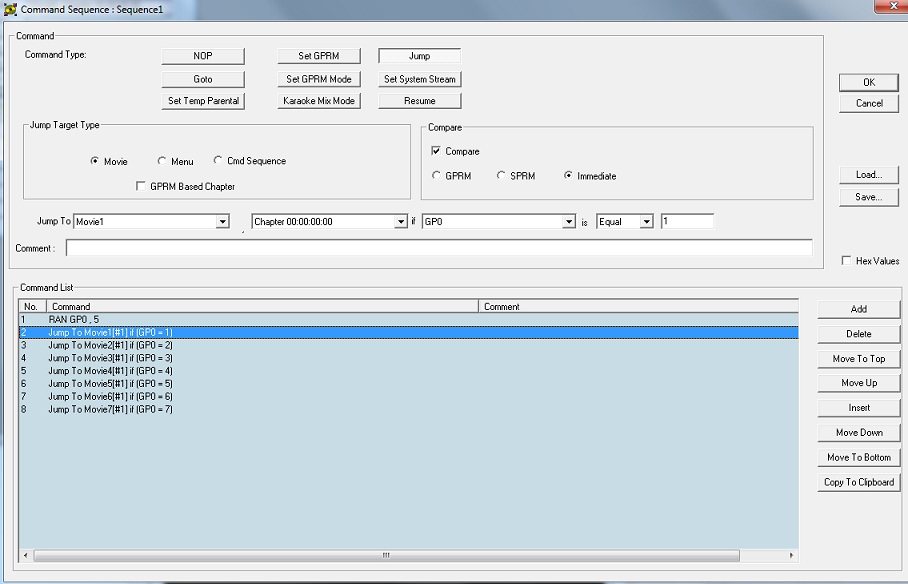Confirm with the OK button

point(869,82)
